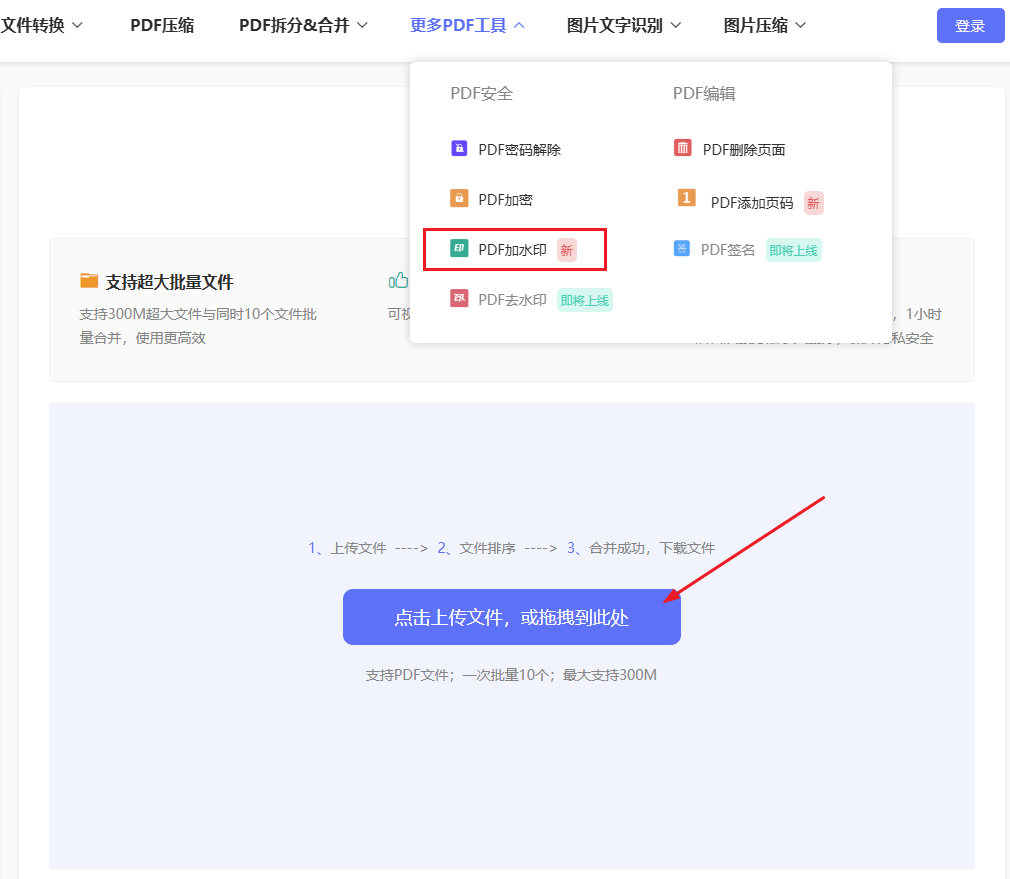This screenshot has width=1010, height=879.
Task: Open the PDF密码解除 tool link
Action: coord(520,147)
